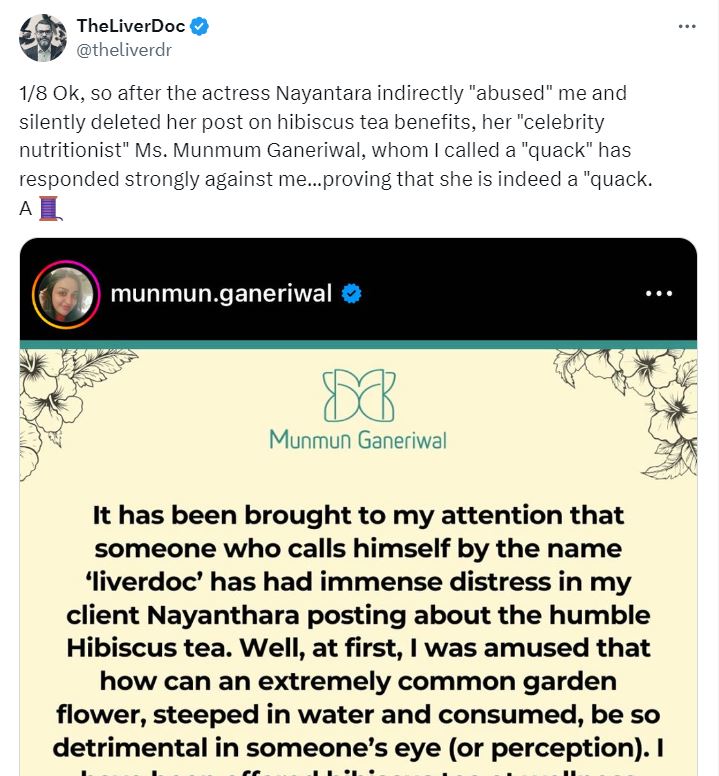Image resolution: width=719 pixels, height=776 pixels.
Task: Click the TheLiverDoc display name
Action: tap(131, 26)
